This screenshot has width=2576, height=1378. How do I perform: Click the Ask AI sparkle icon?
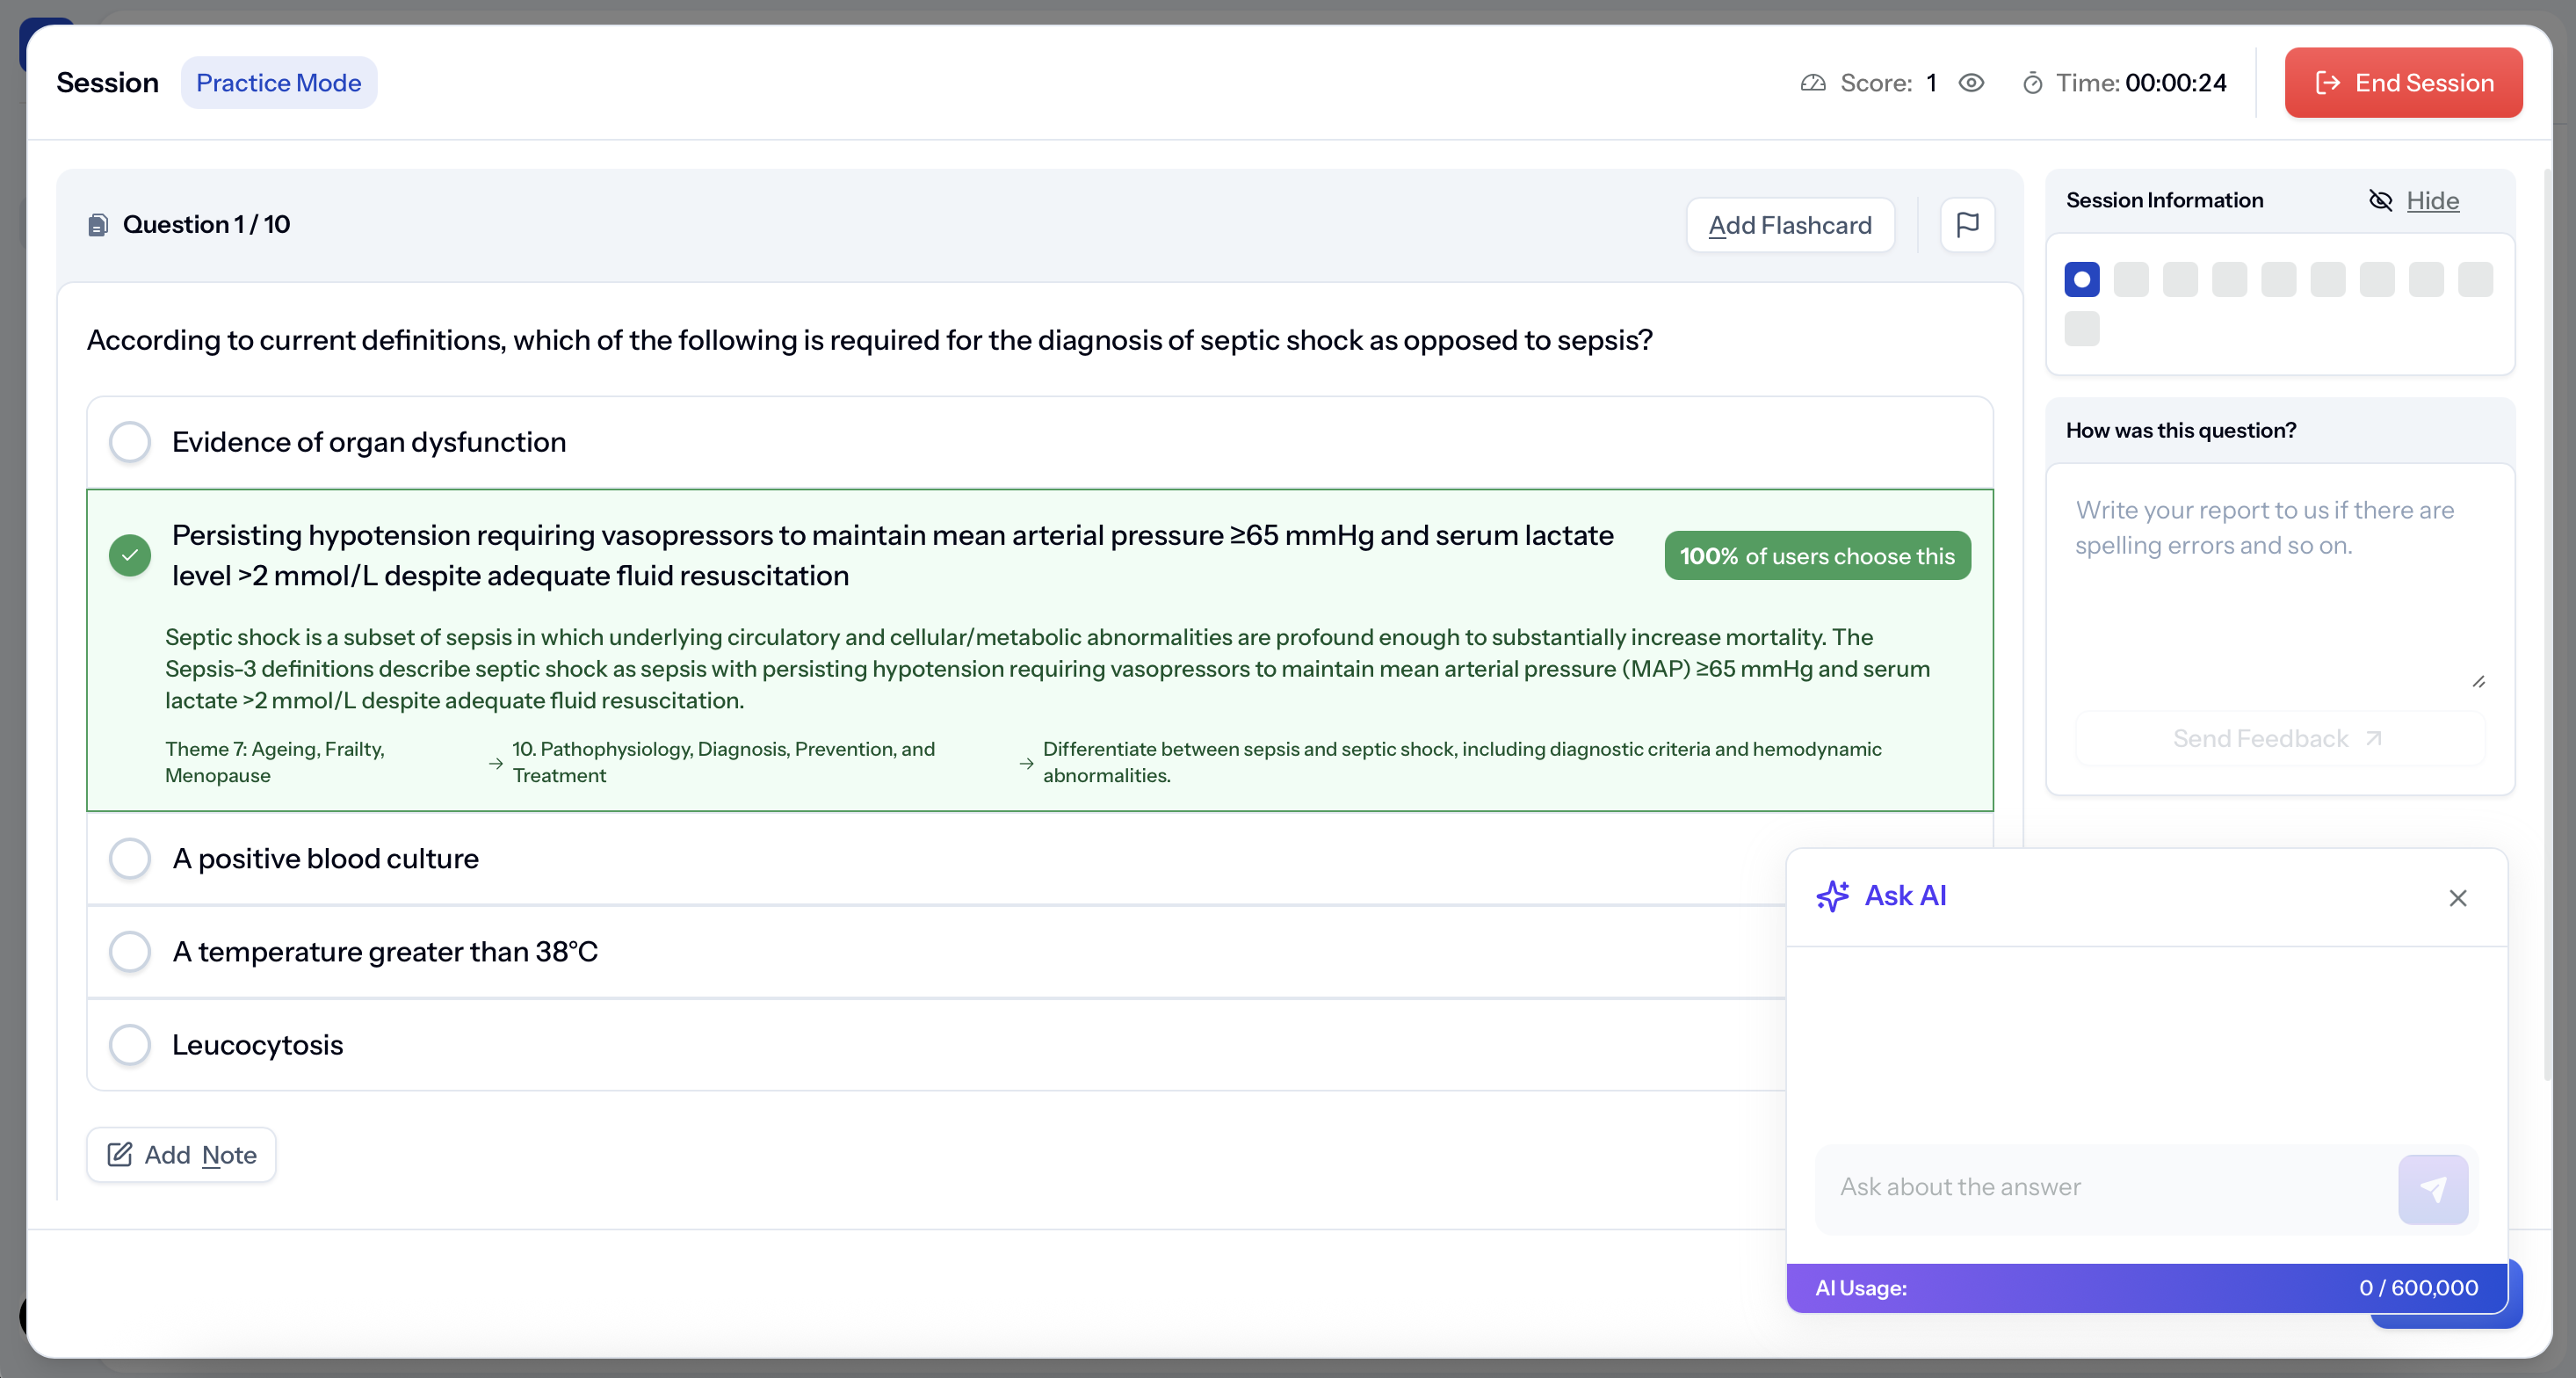coord(1832,896)
